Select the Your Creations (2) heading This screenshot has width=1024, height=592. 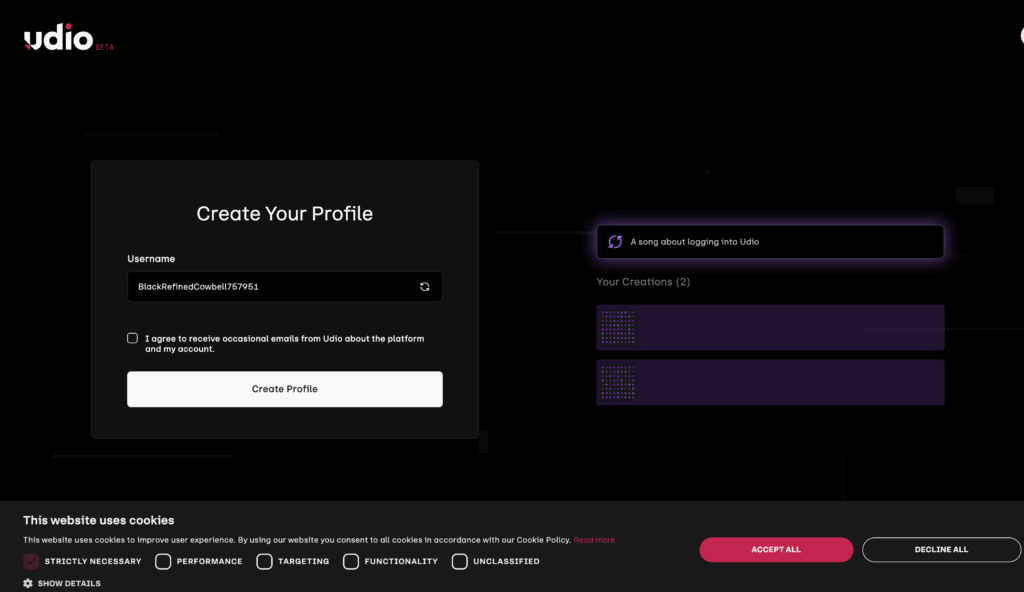643,282
